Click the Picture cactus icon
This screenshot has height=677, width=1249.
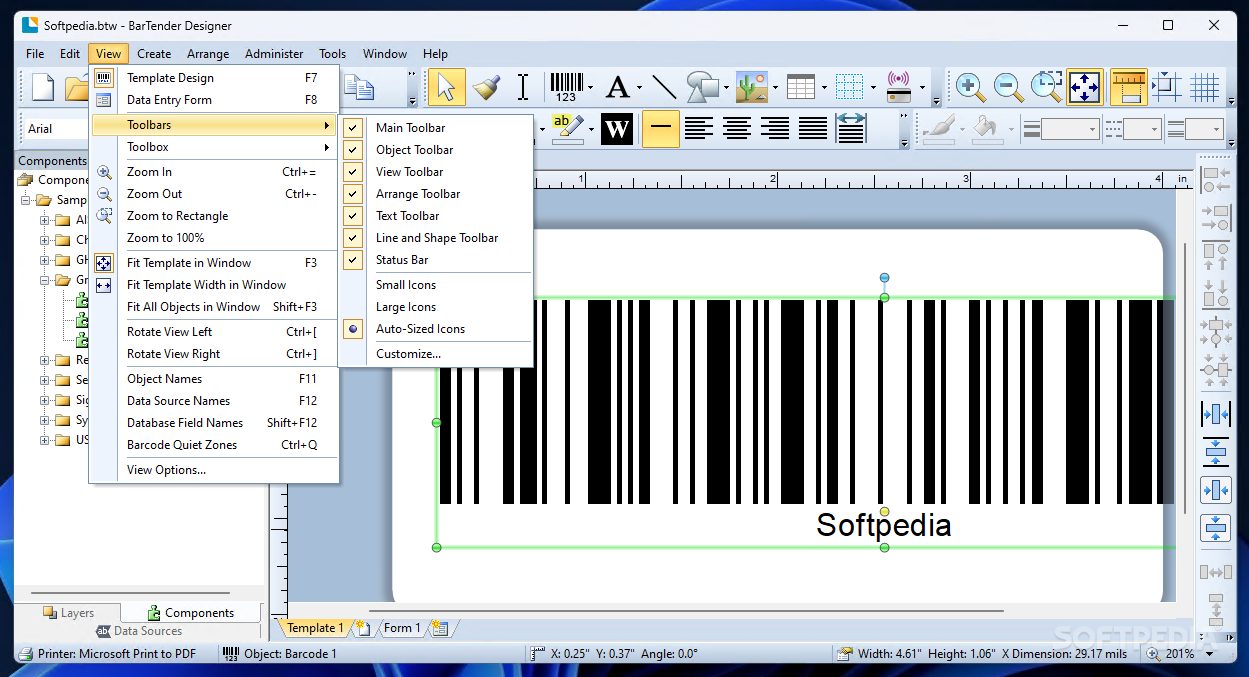[751, 87]
